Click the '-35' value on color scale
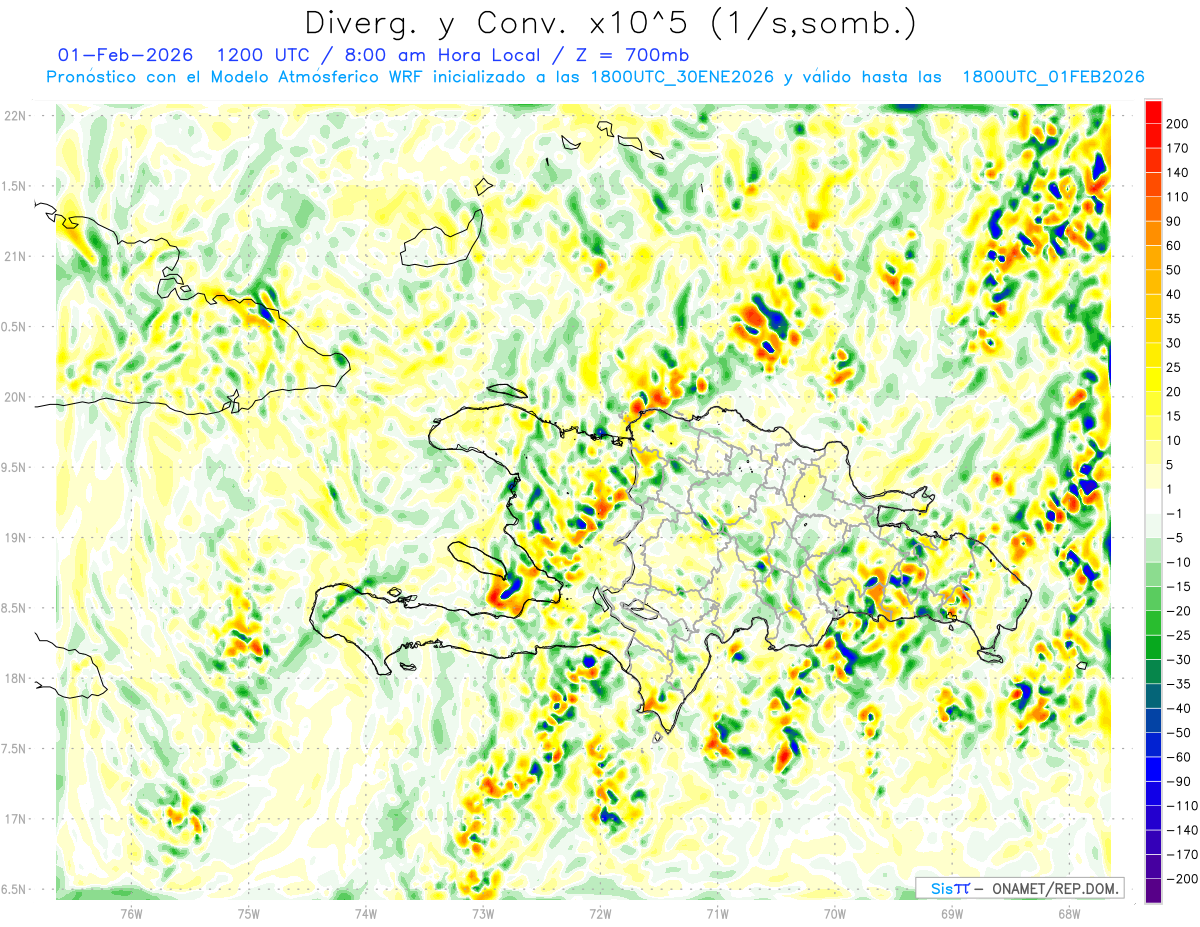The height and width of the screenshot is (927, 1200). pyautogui.click(x=1178, y=684)
